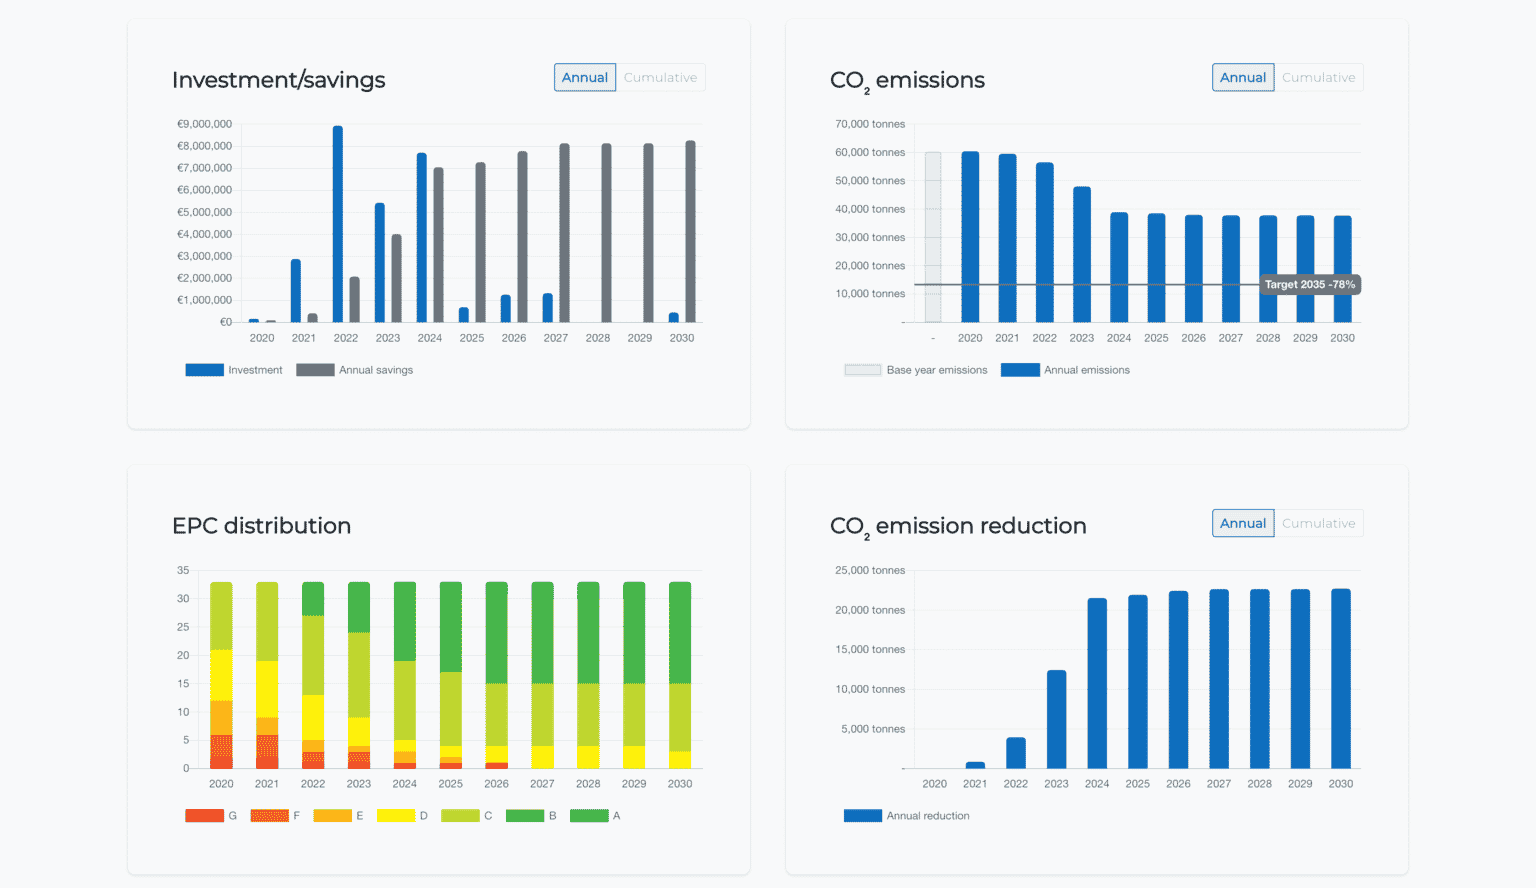The height and width of the screenshot is (888, 1536).
Task: Switch CO2 emissions chart to Cumulative
Action: 1318,77
